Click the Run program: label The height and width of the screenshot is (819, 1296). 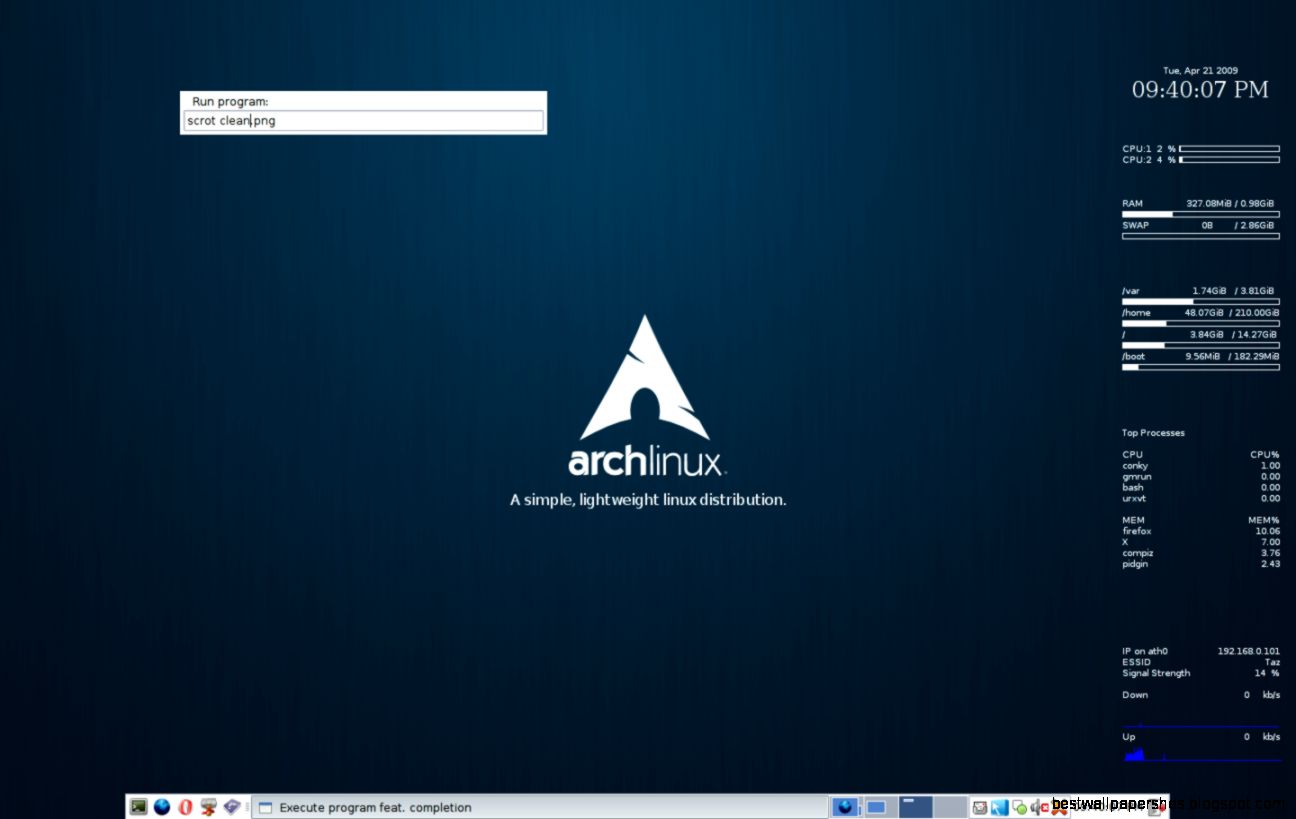coord(230,101)
